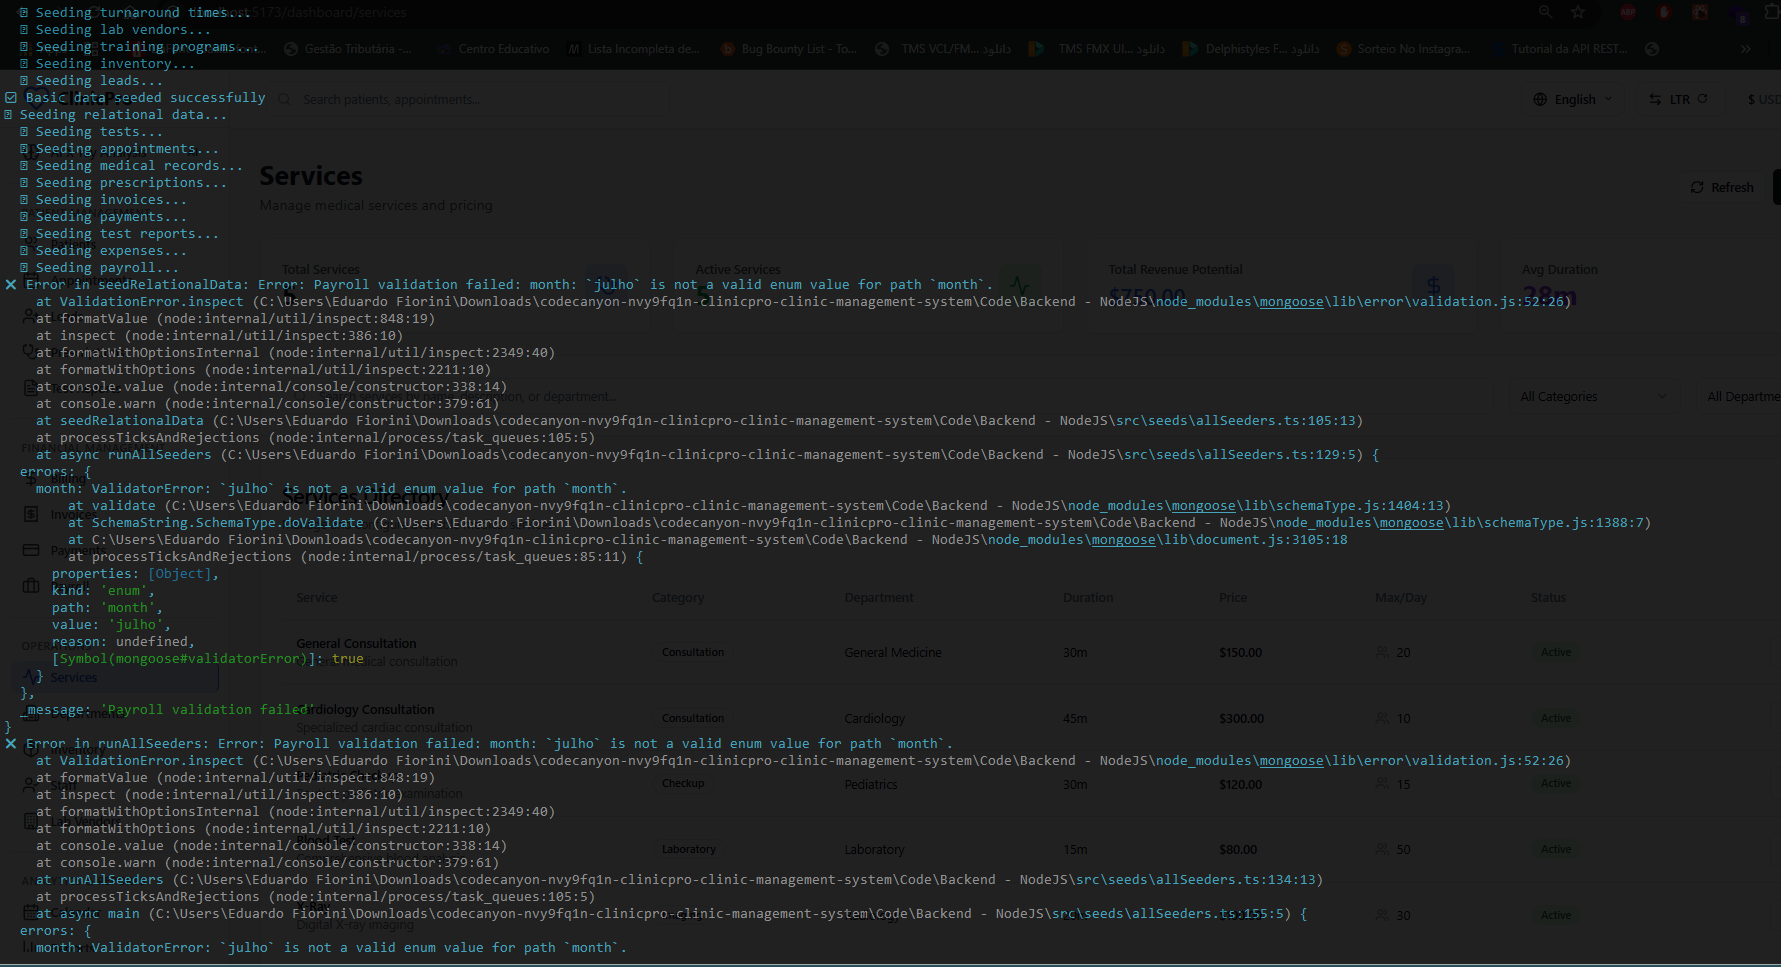Click the Price column header
This screenshot has height=967, width=1781.
[1233, 597]
